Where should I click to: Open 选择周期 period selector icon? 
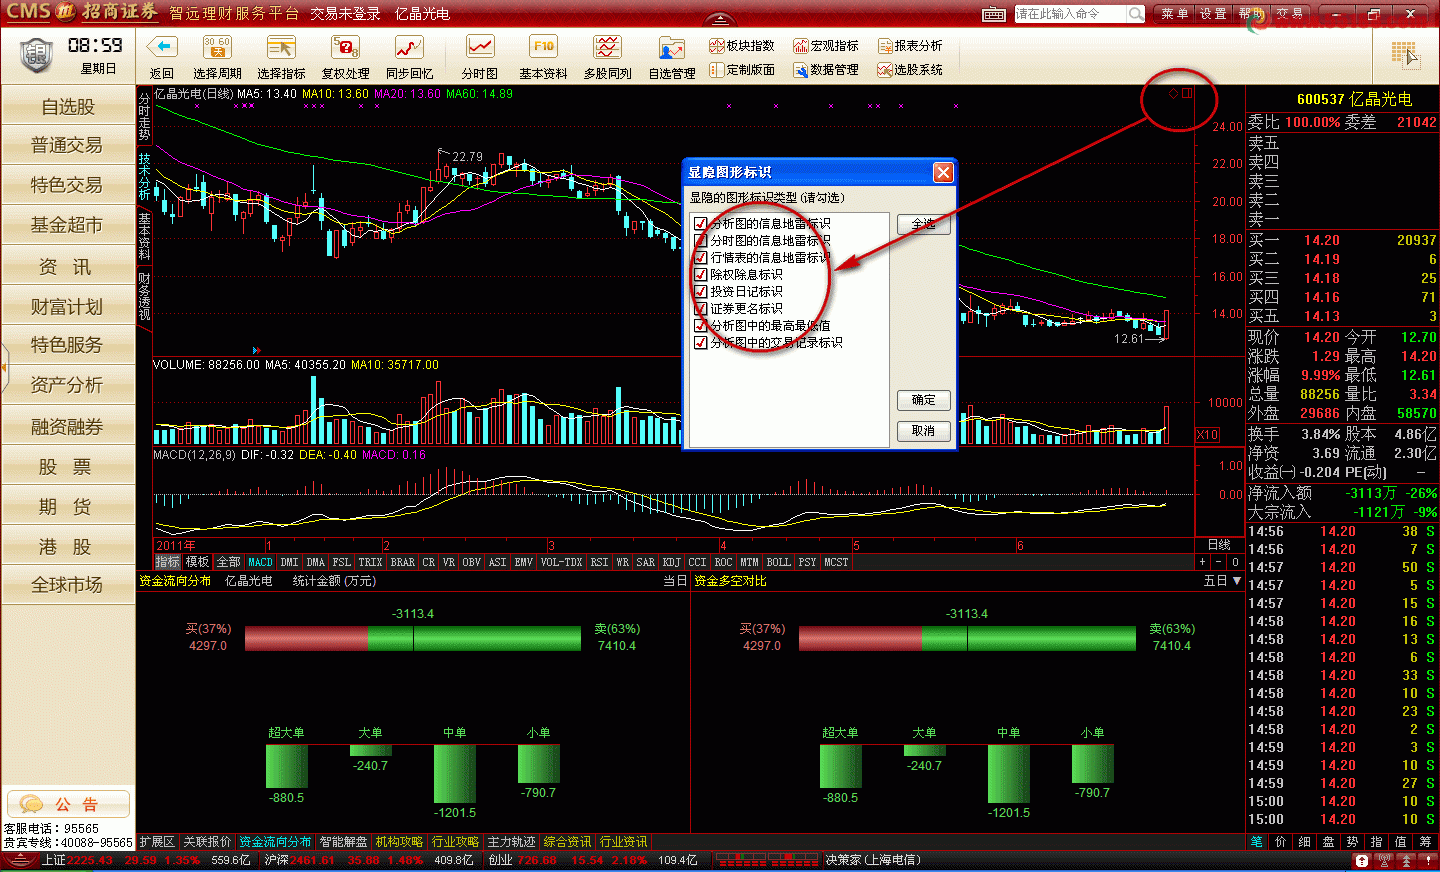tap(217, 47)
